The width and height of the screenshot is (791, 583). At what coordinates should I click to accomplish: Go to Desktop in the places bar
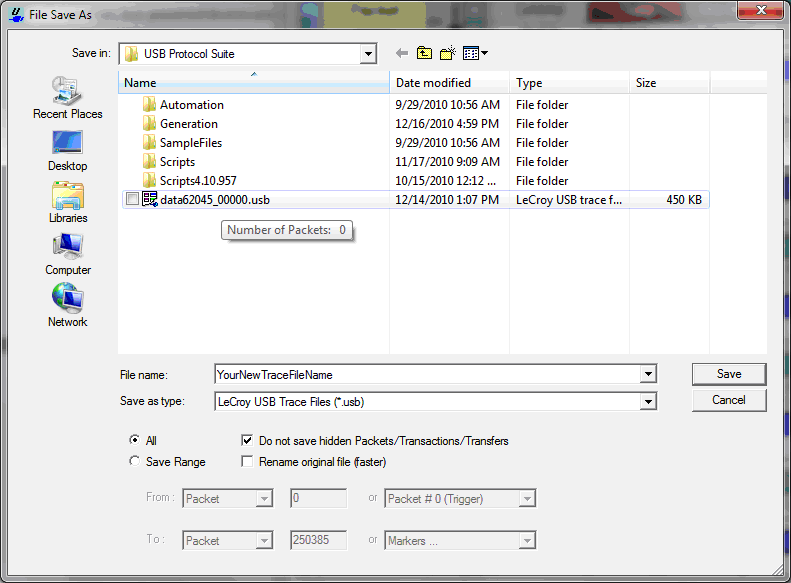pyautogui.click(x=67, y=151)
